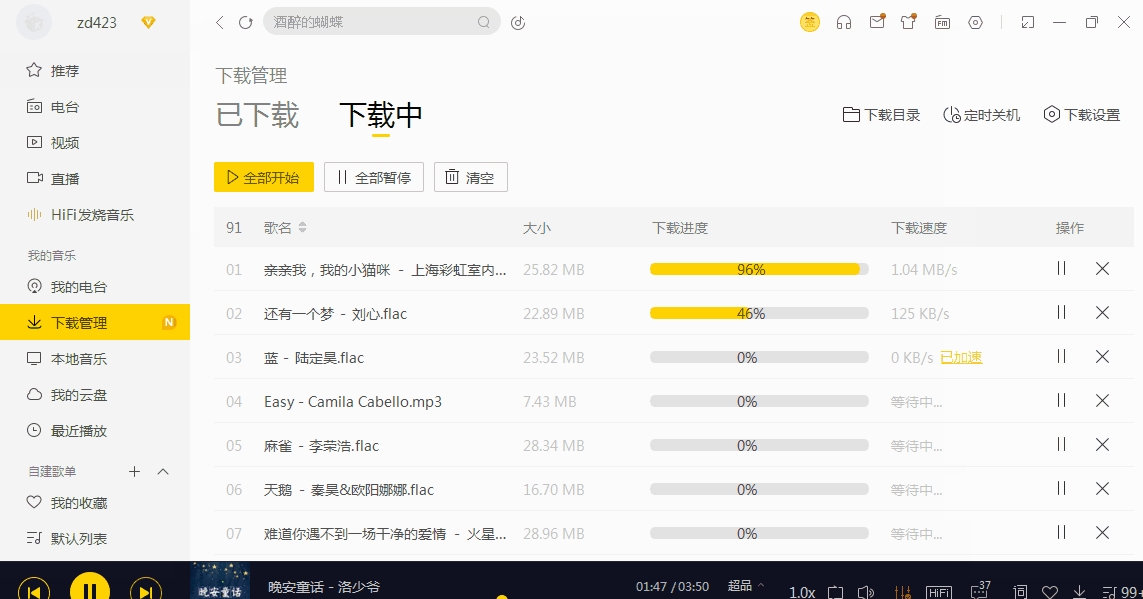Switch to mini mode icon
The image size is (1143, 599).
(x=1028, y=23)
